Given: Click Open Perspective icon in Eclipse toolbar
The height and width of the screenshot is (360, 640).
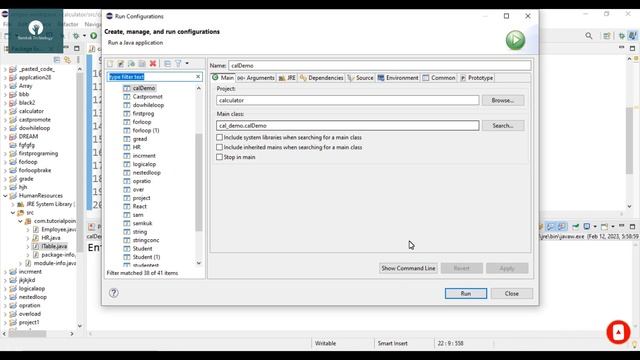Looking at the screenshot, I should [x=607, y=36].
